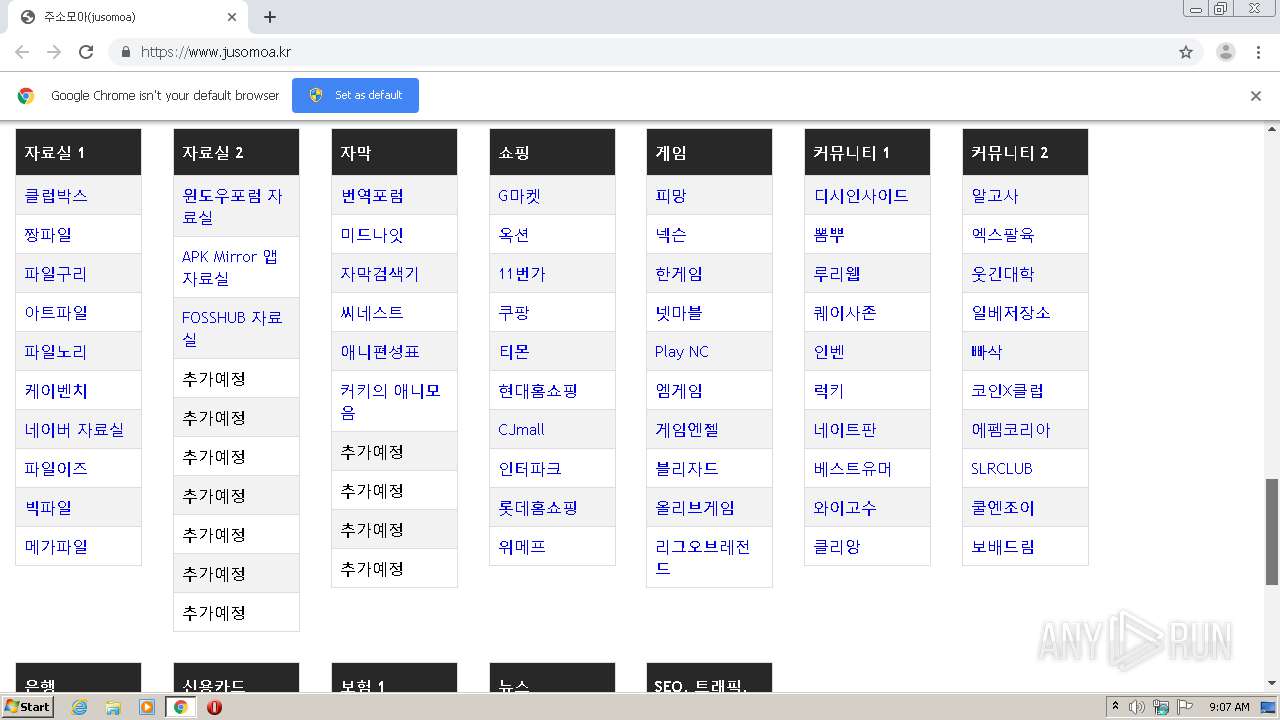
Task: Visit the 메가파일 link
Action: (x=56, y=547)
